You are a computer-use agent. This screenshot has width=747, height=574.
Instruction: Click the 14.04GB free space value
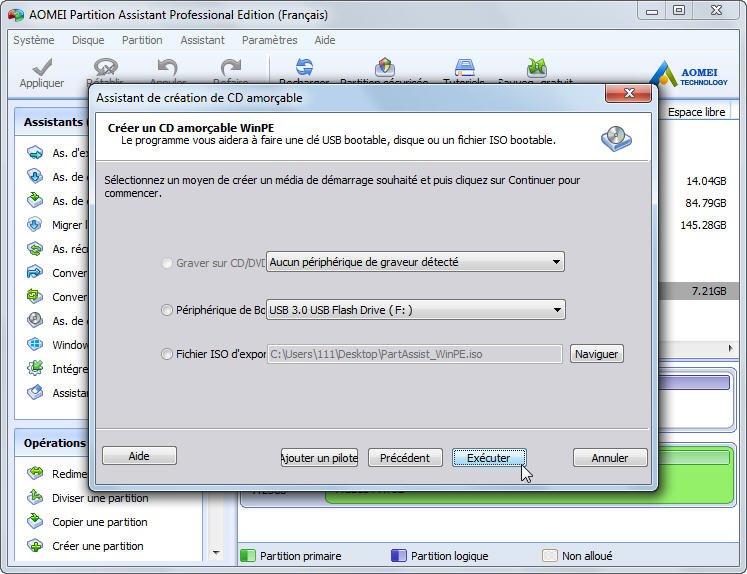click(x=707, y=181)
